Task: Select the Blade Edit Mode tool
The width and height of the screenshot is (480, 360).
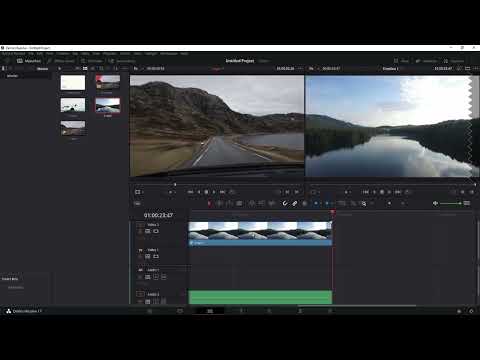Action: coord(239,203)
